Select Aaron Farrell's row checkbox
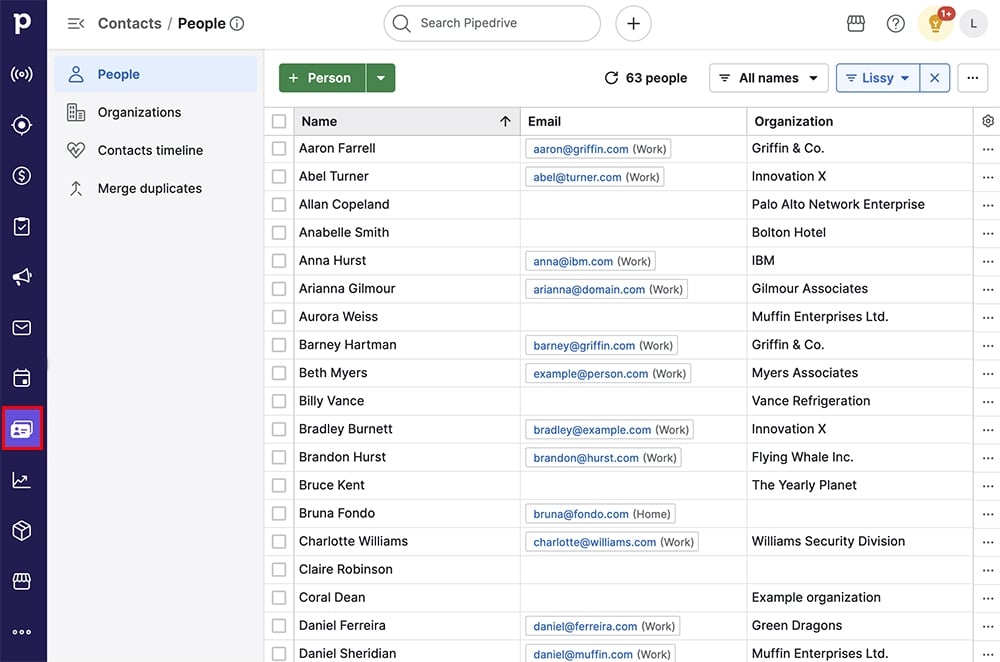This screenshot has width=1000, height=662. (x=278, y=148)
